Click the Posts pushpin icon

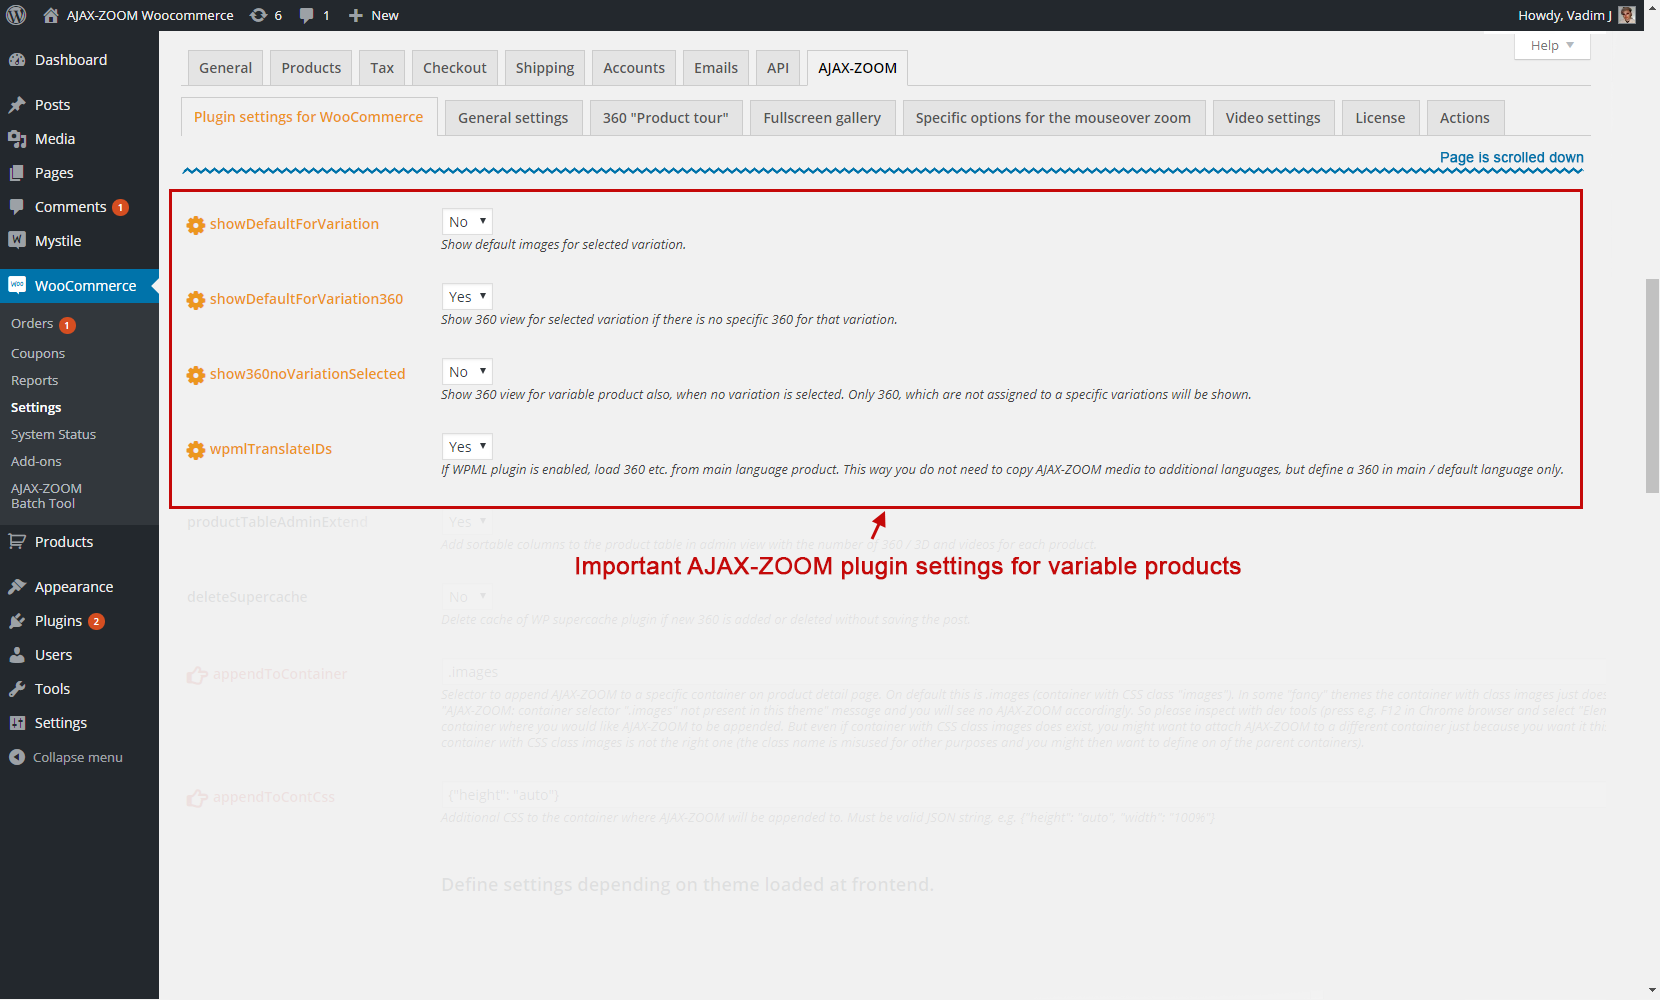(17, 105)
